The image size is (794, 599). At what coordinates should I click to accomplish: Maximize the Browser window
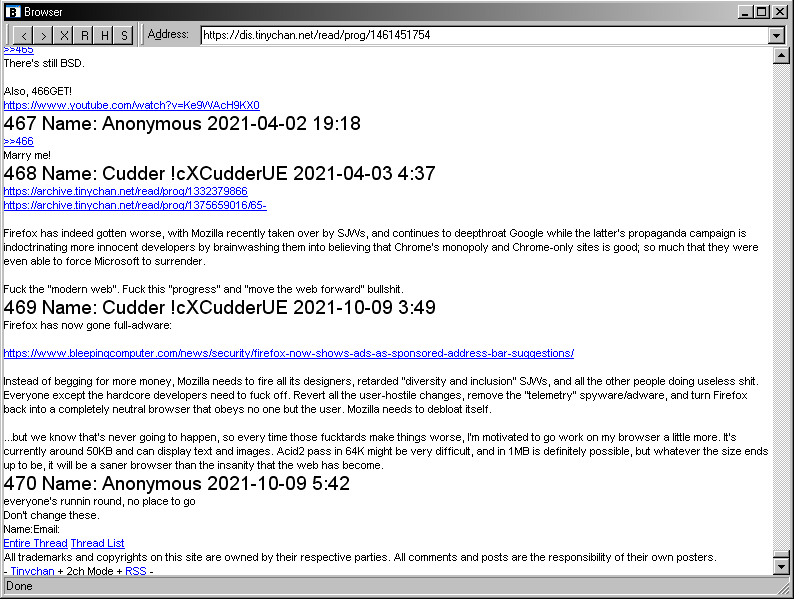761,12
